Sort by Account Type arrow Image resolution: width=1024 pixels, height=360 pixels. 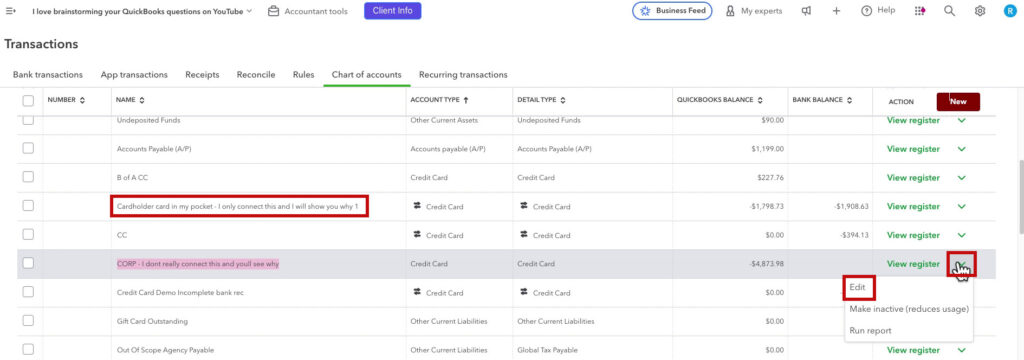pyautogui.click(x=466, y=101)
